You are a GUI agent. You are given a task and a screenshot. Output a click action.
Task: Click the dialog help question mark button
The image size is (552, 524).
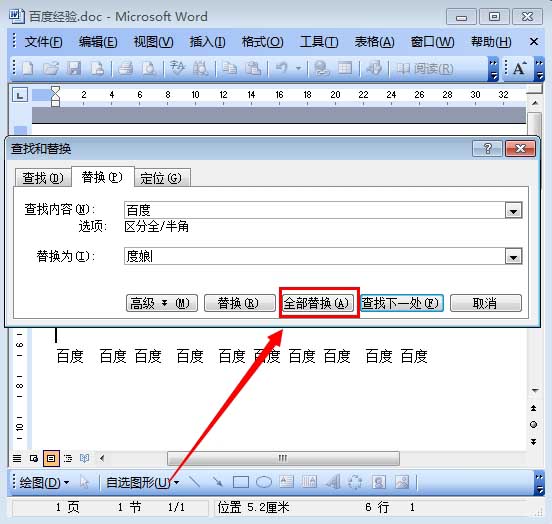487,149
